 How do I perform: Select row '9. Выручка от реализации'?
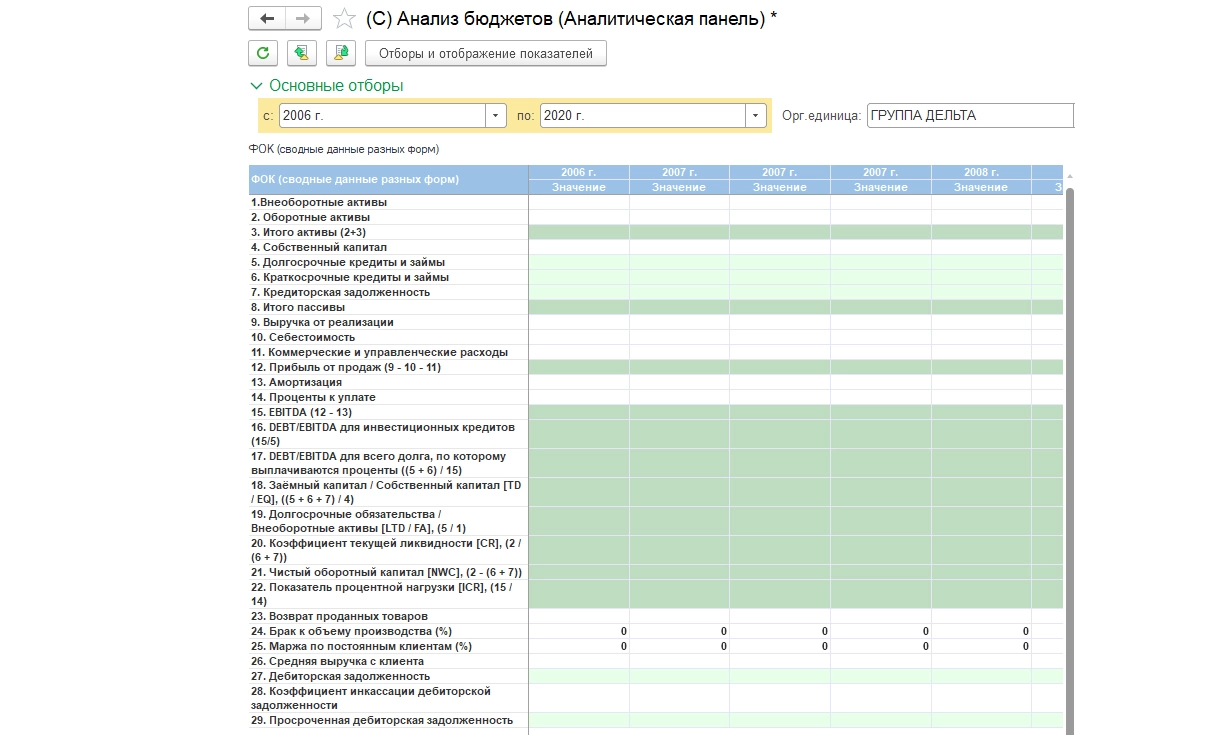pyautogui.click(x=322, y=322)
